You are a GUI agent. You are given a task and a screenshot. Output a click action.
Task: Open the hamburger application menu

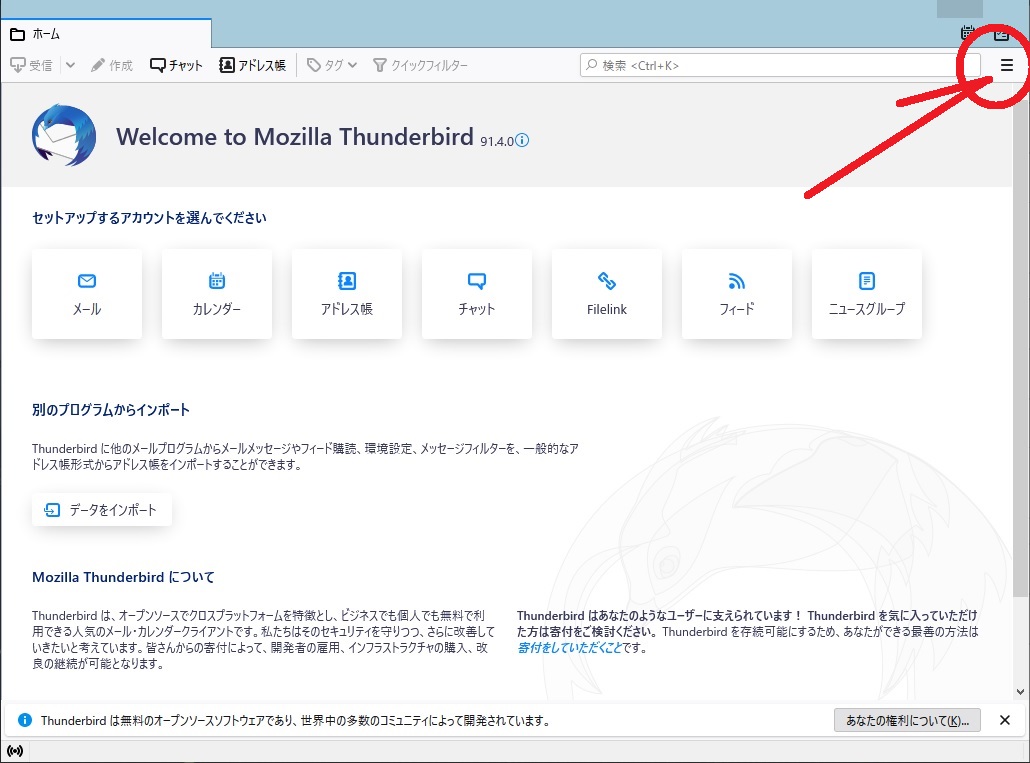[1007, 65]
